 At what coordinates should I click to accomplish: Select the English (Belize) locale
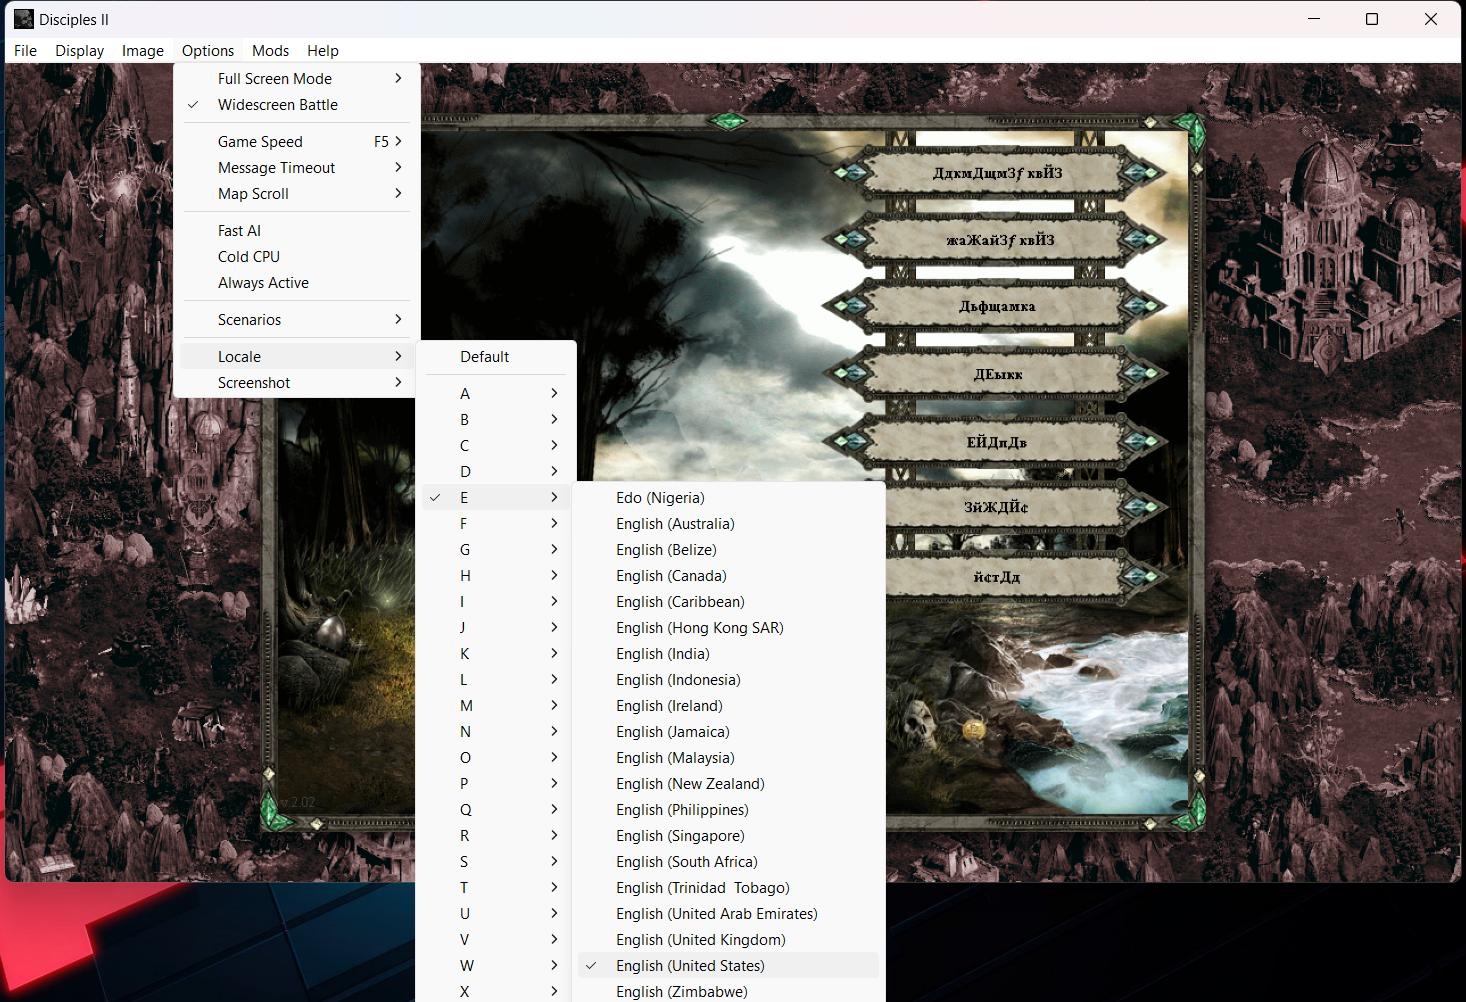point(728,550)
